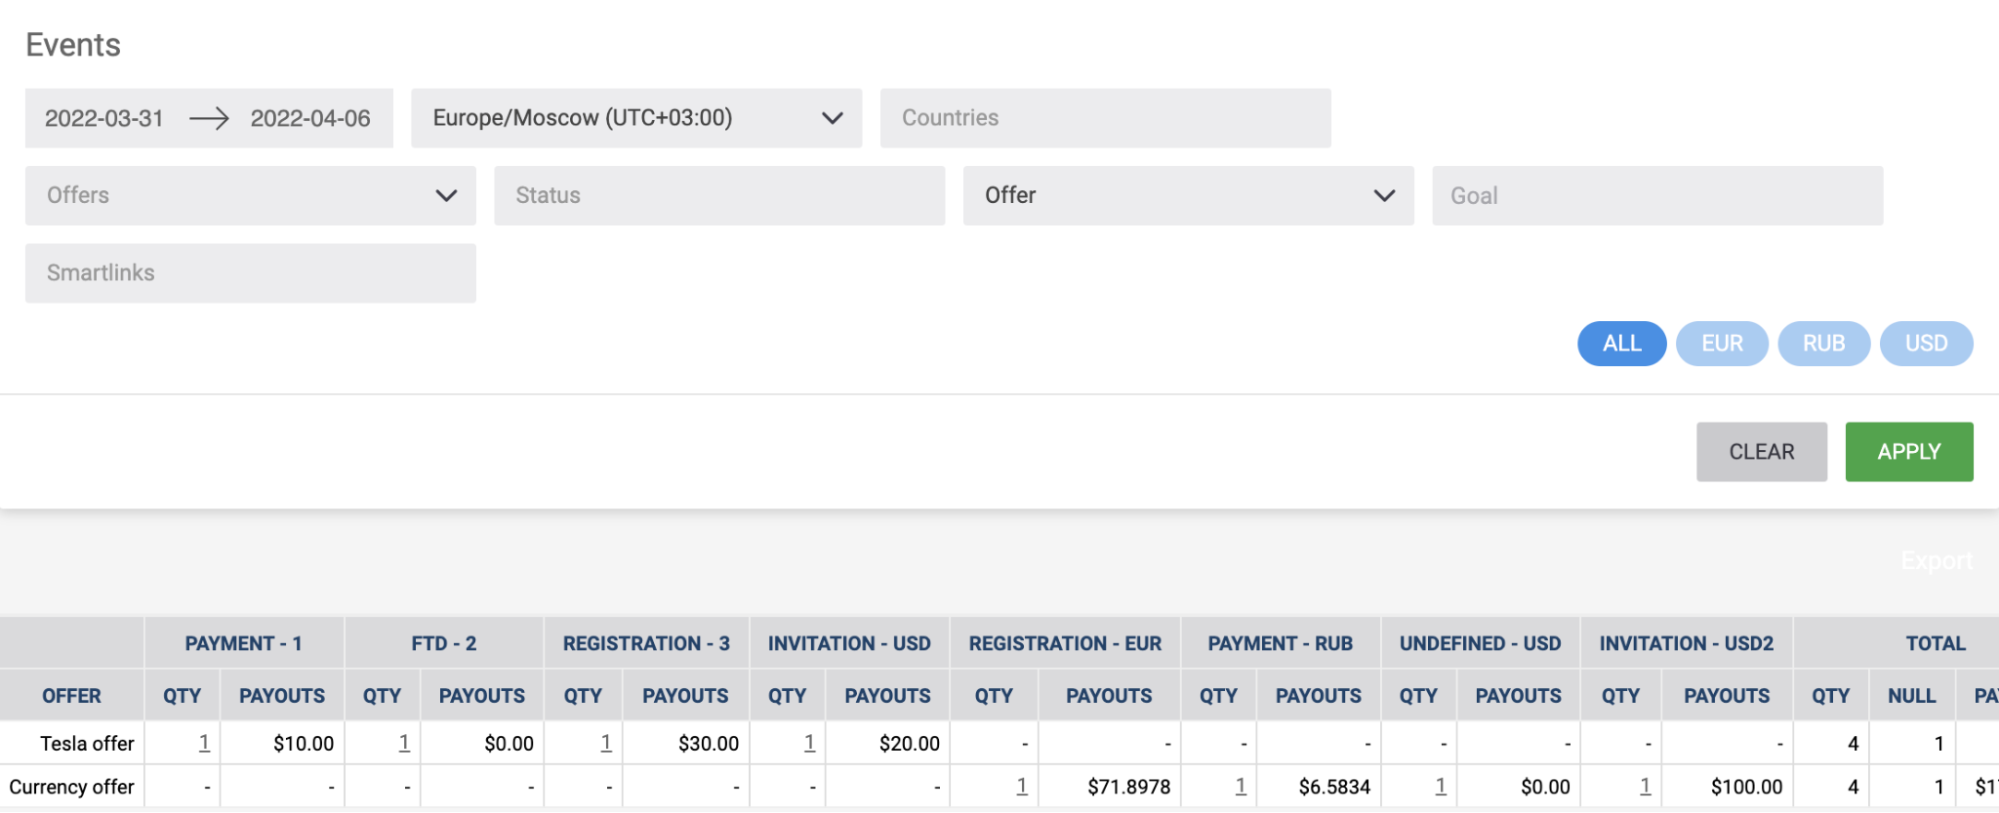
Task: Click the CLEAR filters button
Action: [x=1761, y=452]
